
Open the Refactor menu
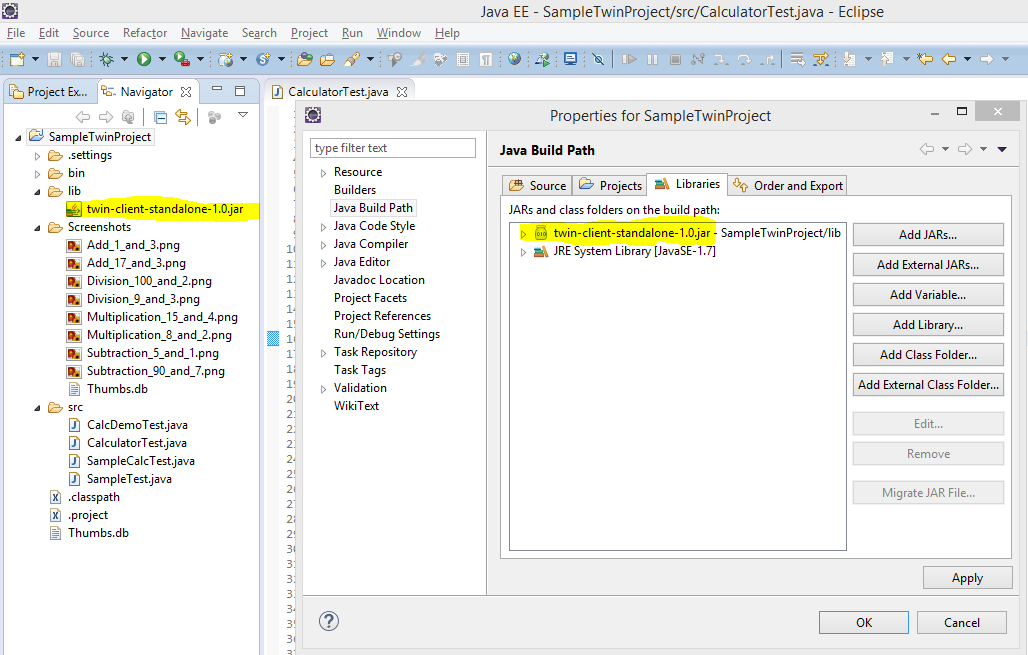pyautogui.click(x=144, y=32)
